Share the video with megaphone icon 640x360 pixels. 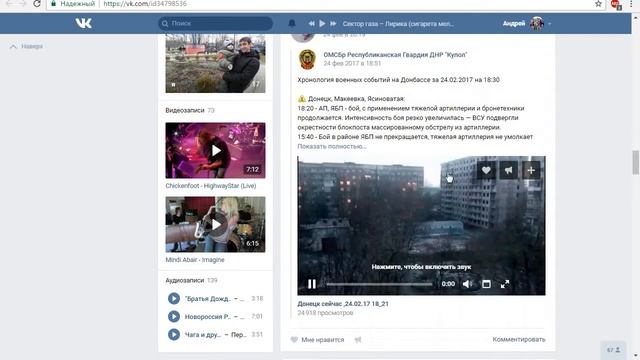(509, 170)
